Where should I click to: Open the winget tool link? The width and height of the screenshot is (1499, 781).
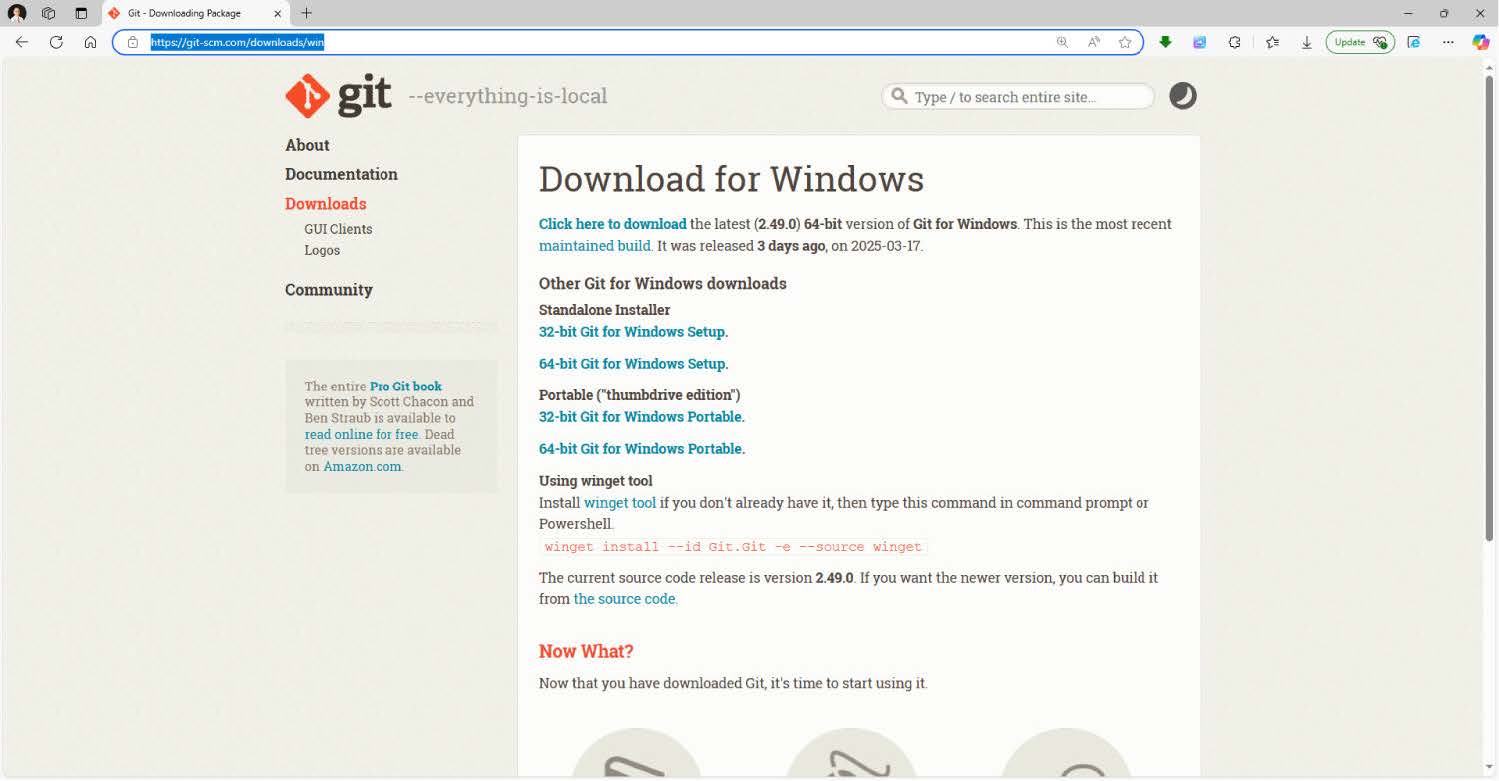(x=620, y=503)
